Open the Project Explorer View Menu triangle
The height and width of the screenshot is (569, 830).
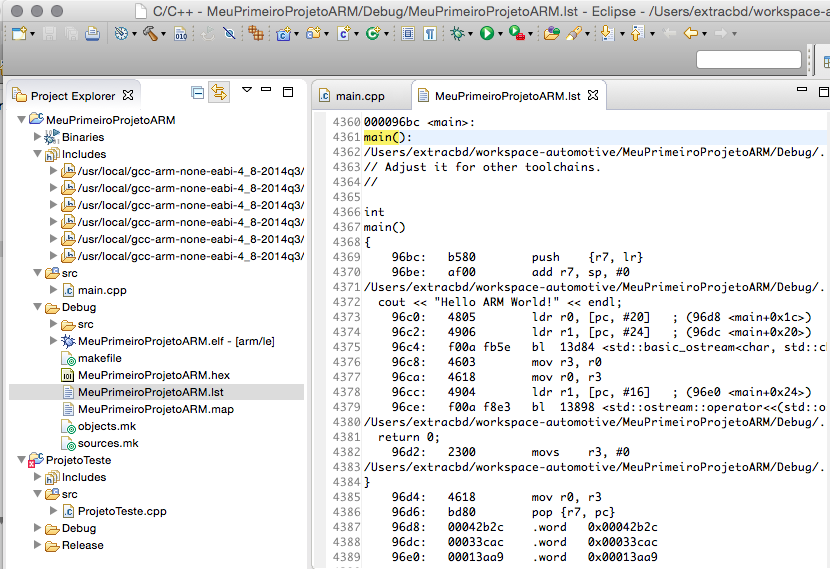(x=247, y=90)
